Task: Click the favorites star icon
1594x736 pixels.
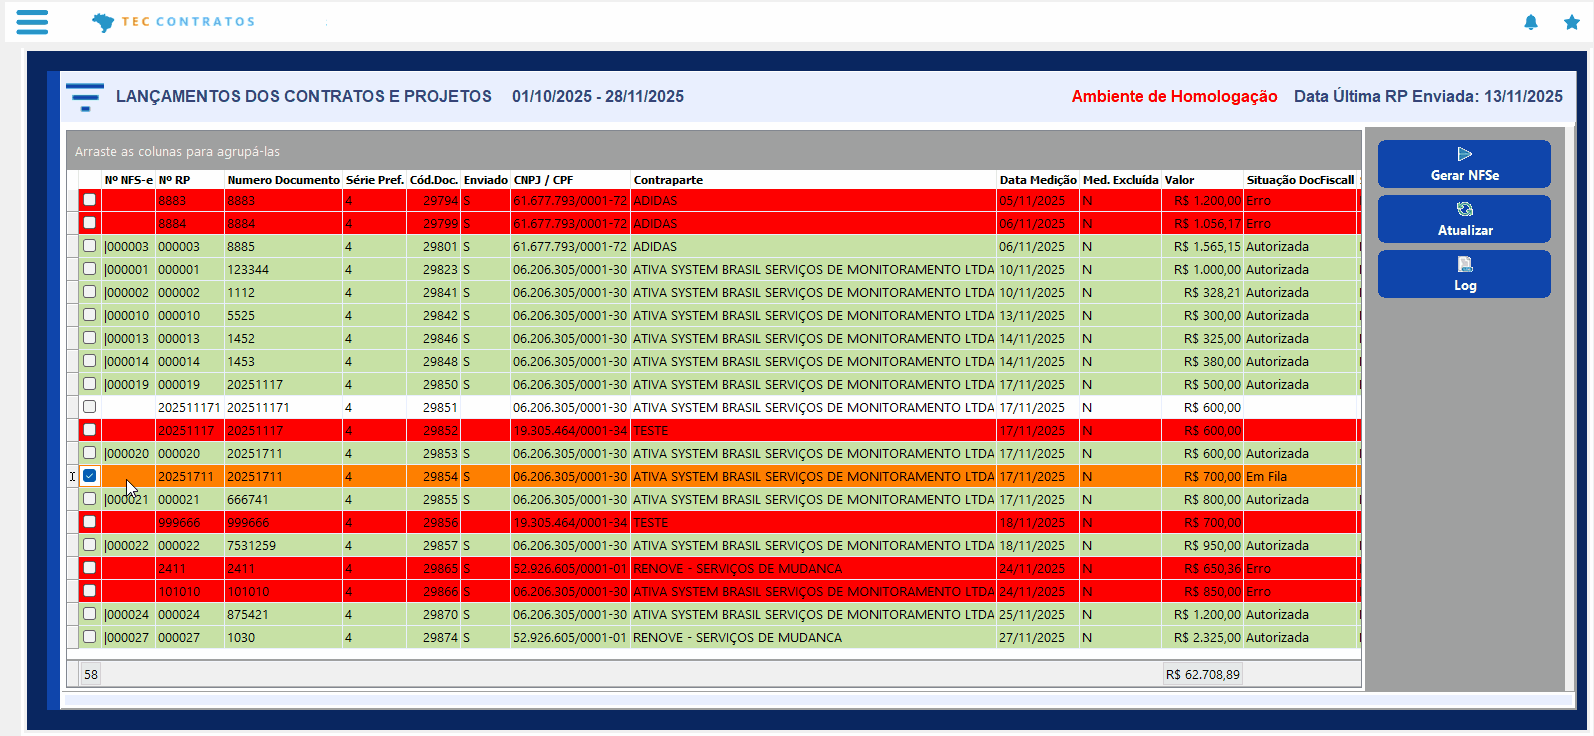Action: 1572,22
